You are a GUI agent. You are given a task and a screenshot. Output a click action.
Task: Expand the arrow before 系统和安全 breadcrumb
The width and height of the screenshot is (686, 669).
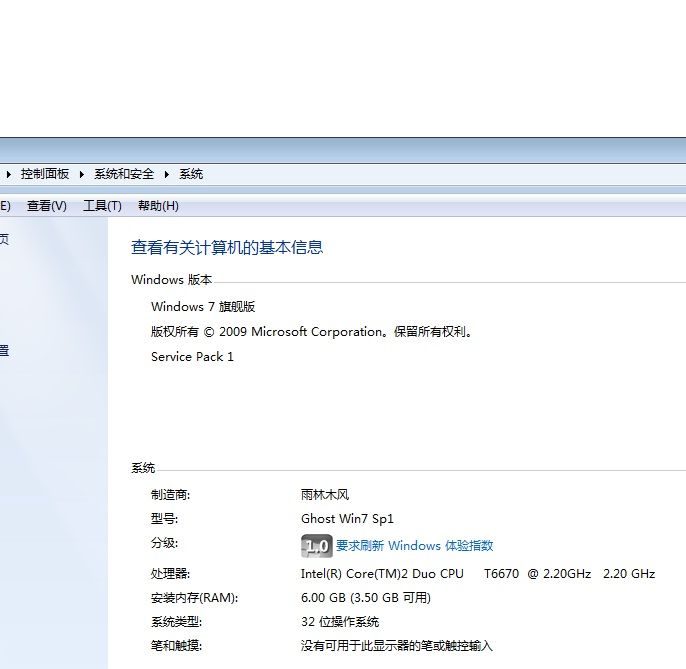coord(82,175)
